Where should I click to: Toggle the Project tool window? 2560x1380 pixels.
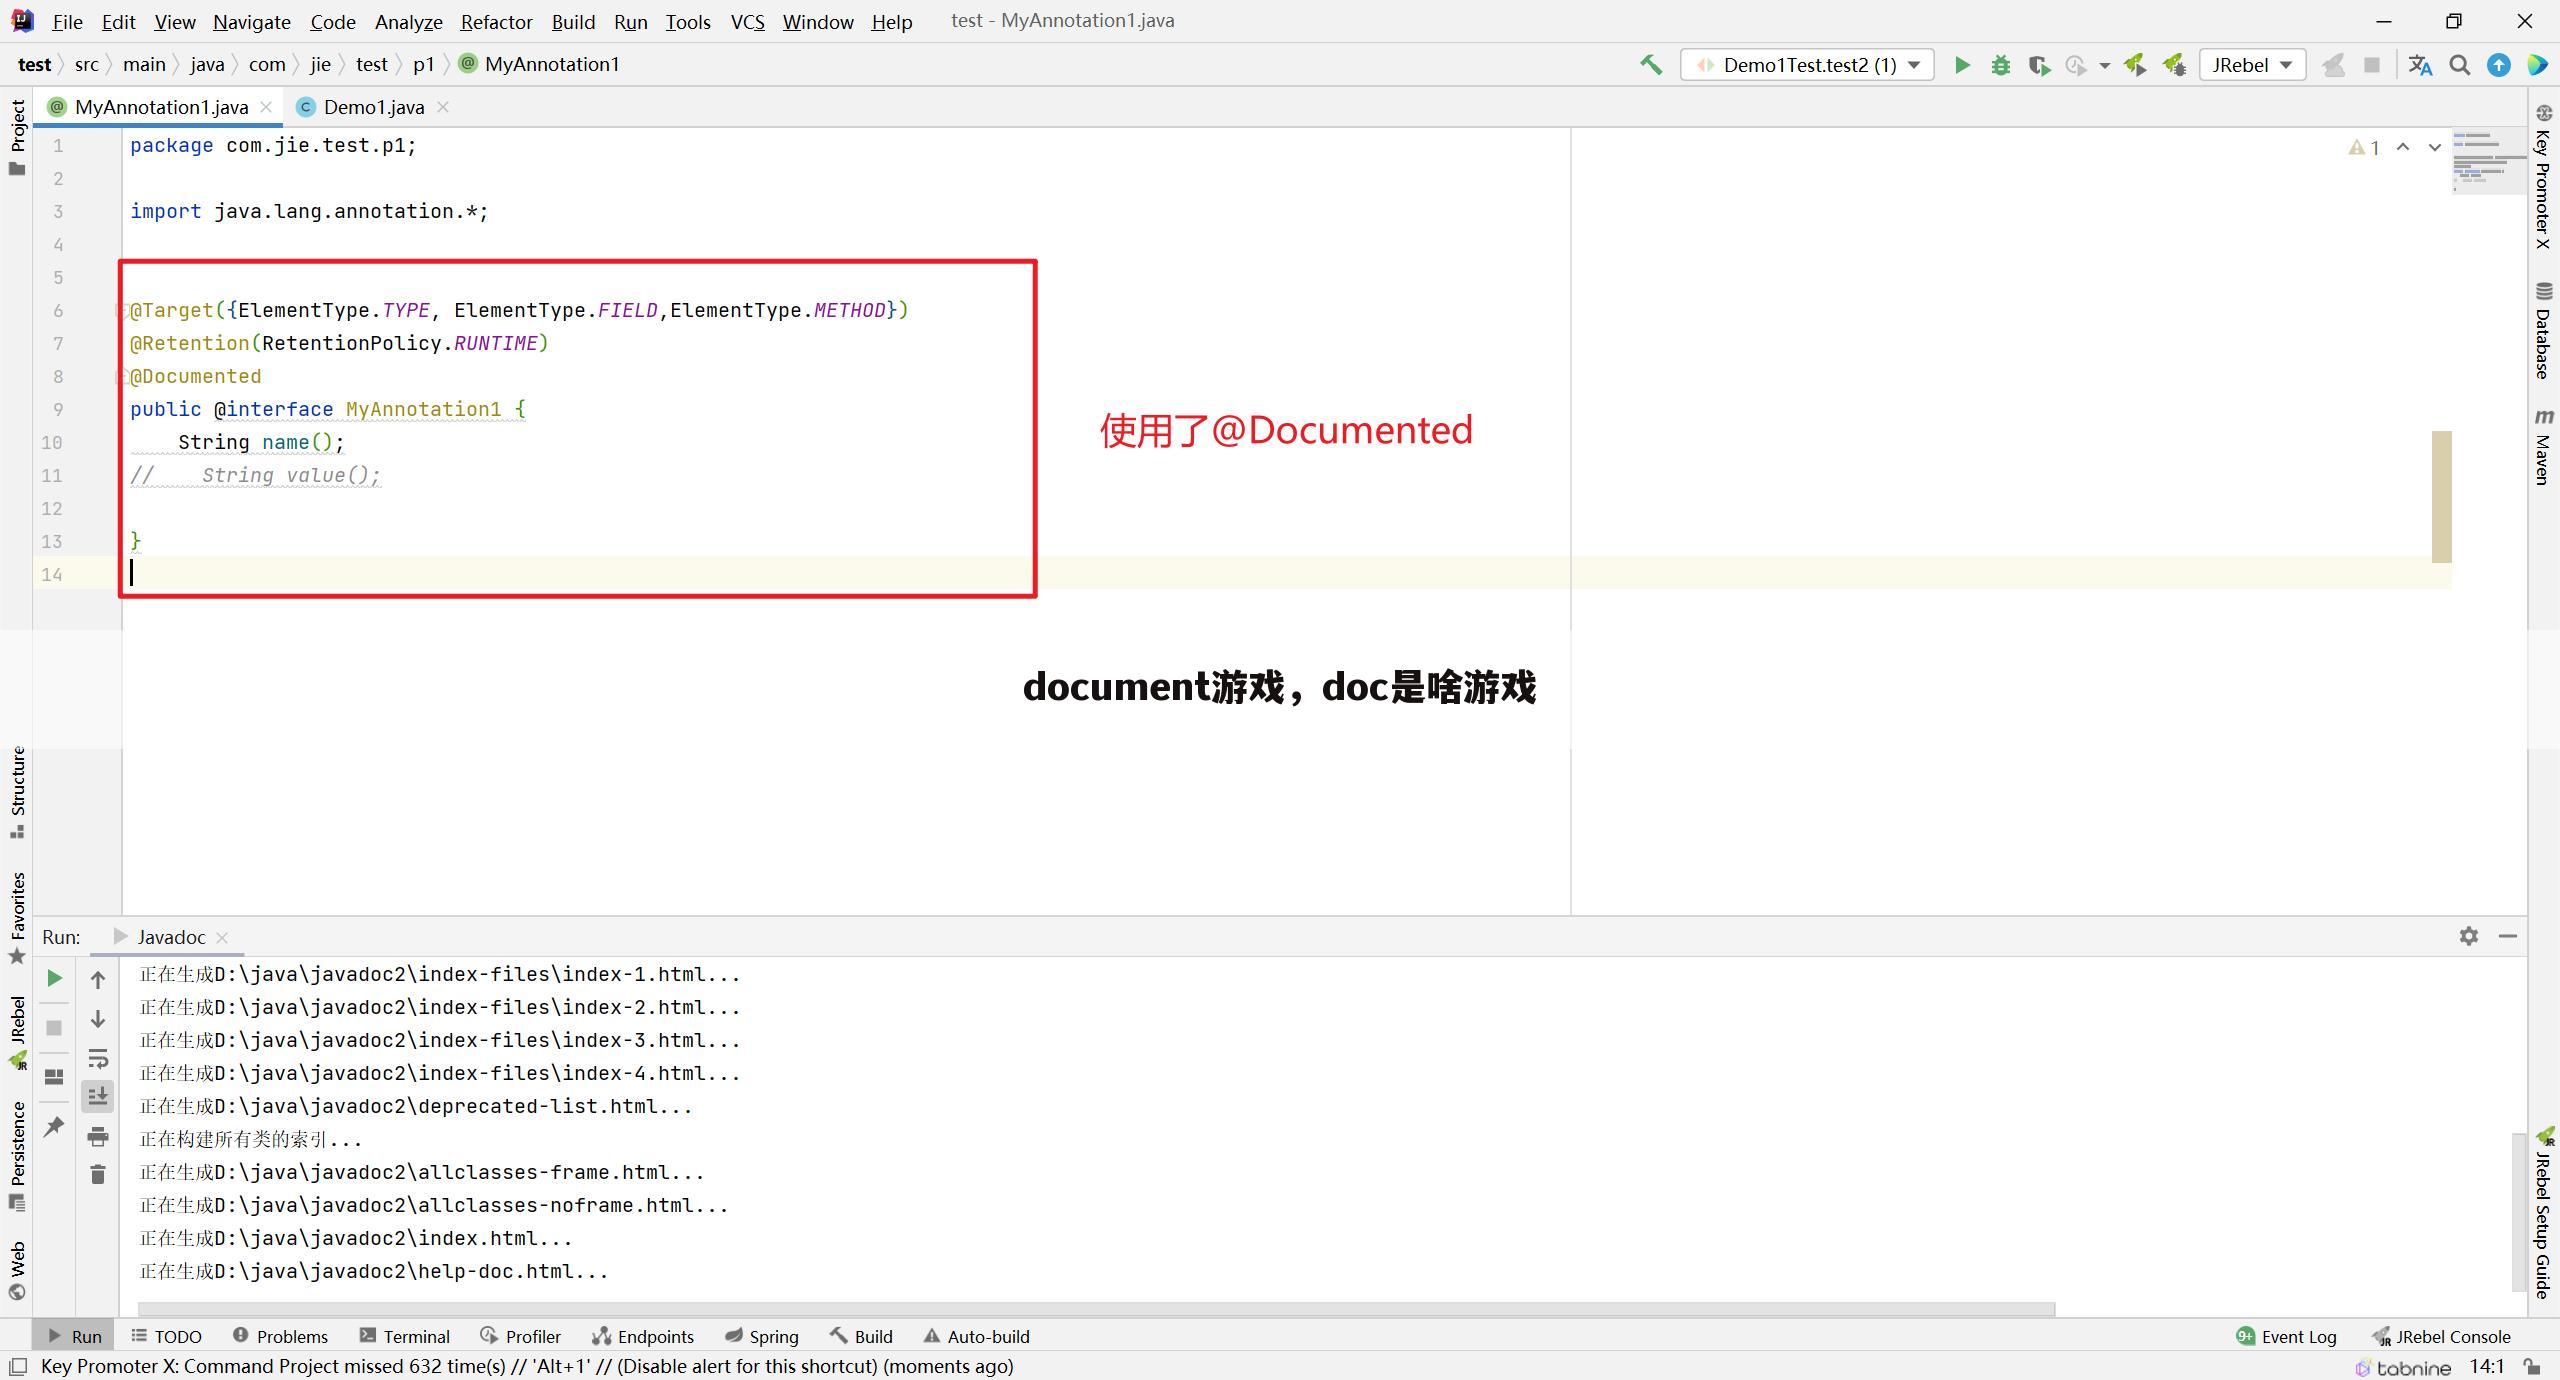point(17,138)
